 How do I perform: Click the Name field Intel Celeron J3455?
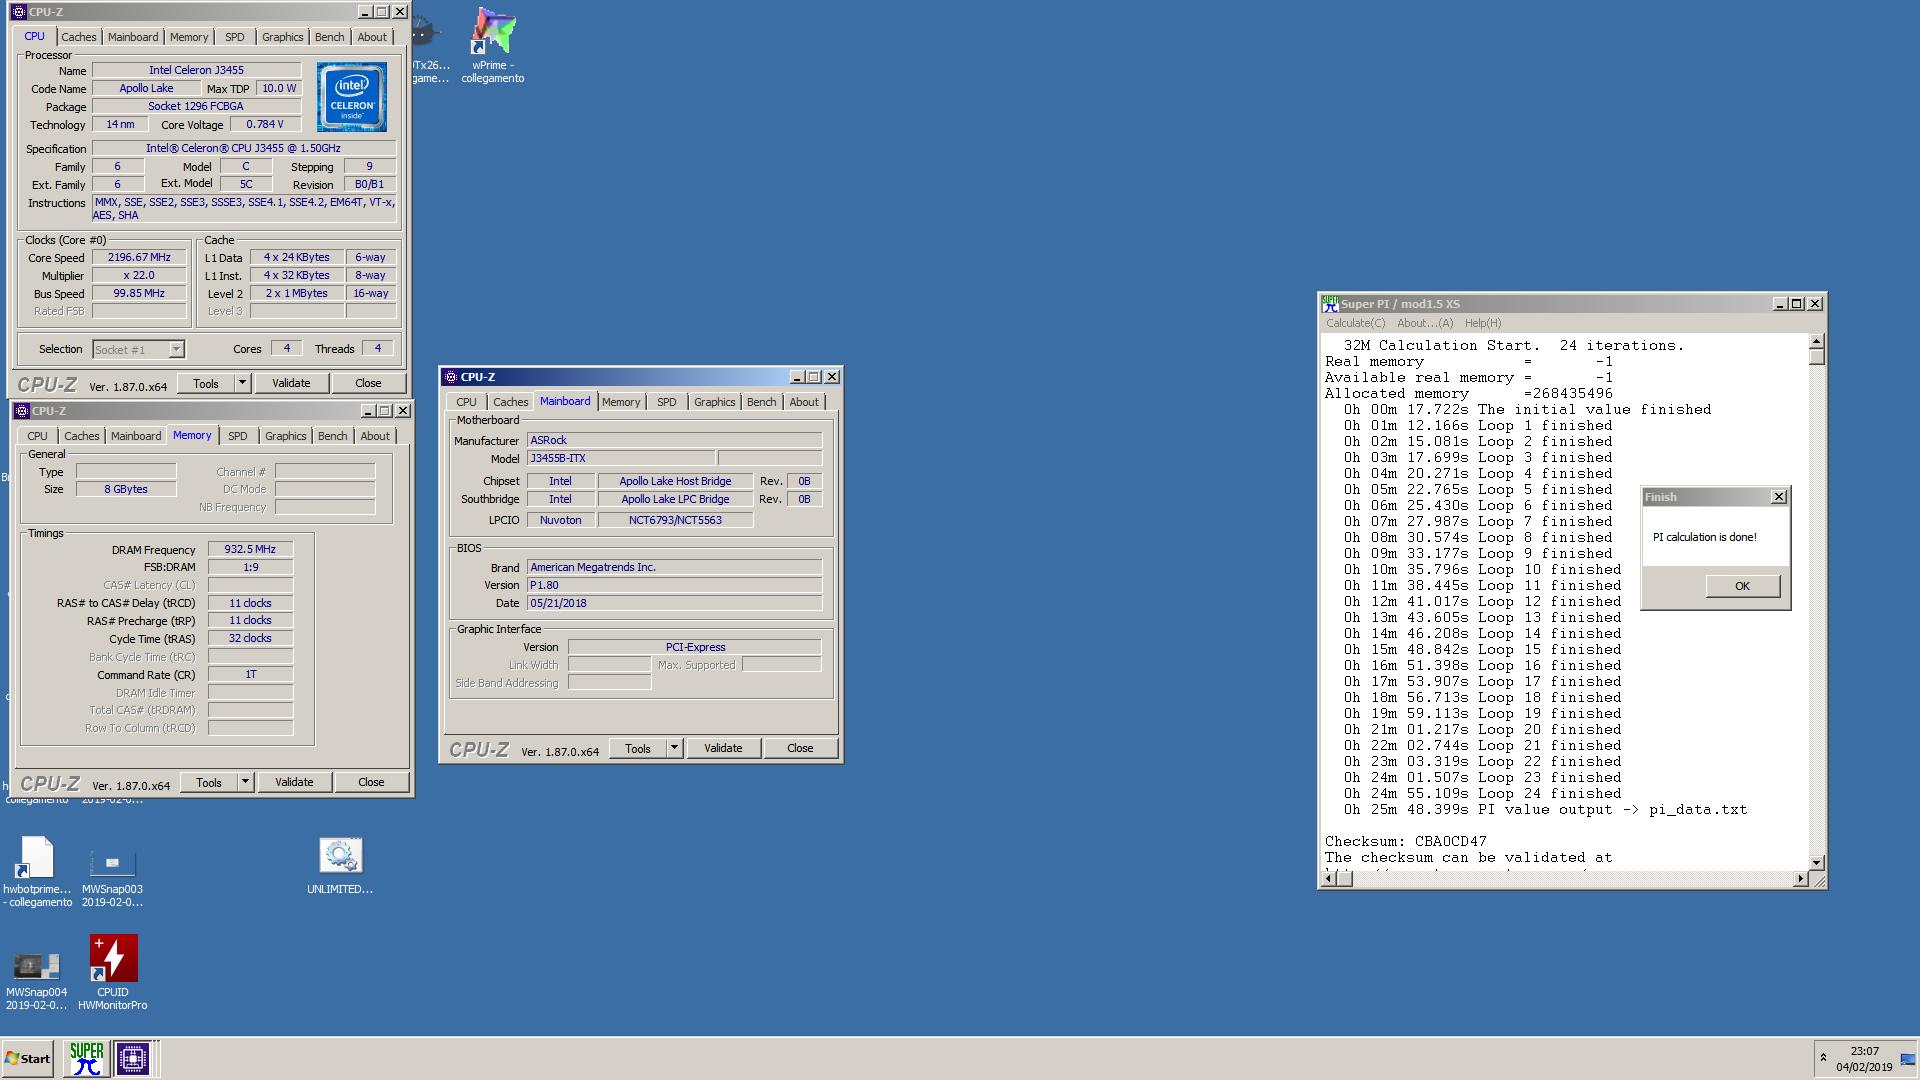tap(196, 70)
